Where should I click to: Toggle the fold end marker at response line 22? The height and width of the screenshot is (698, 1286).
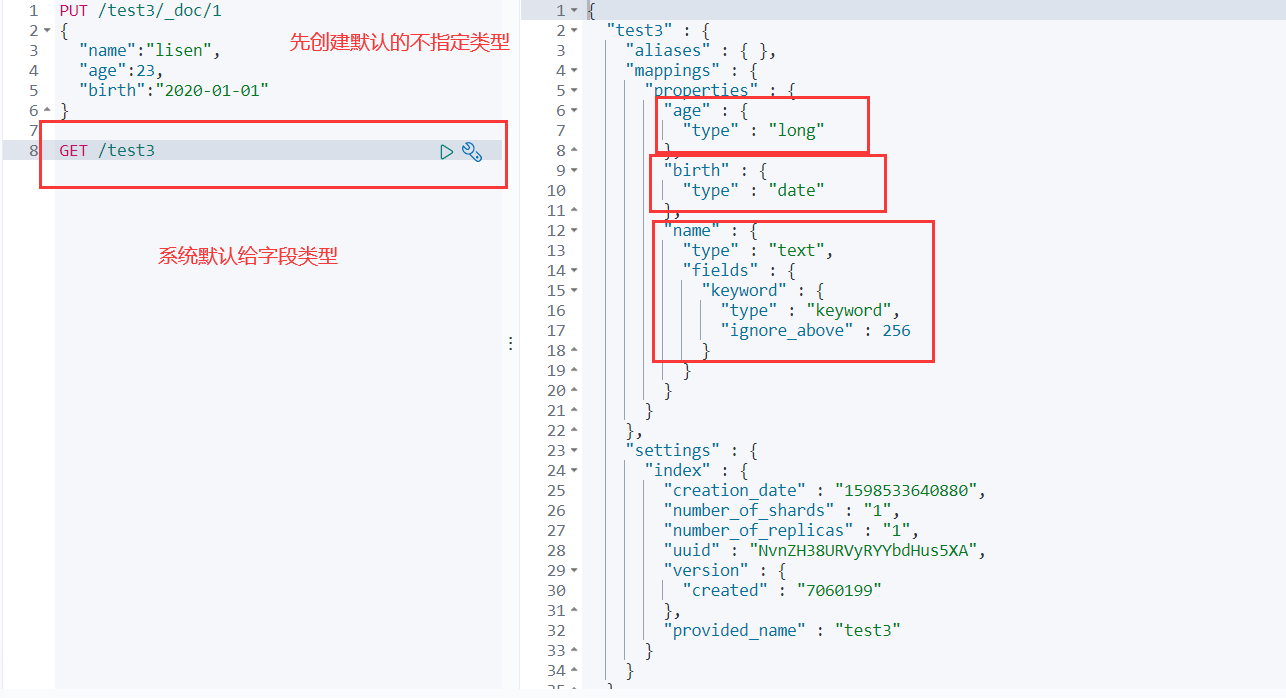pos(574,431)
